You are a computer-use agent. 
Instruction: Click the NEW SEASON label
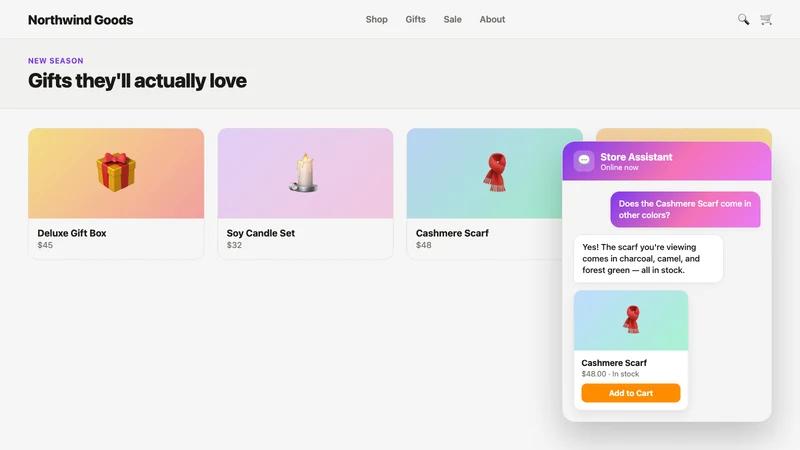(56, 61)
